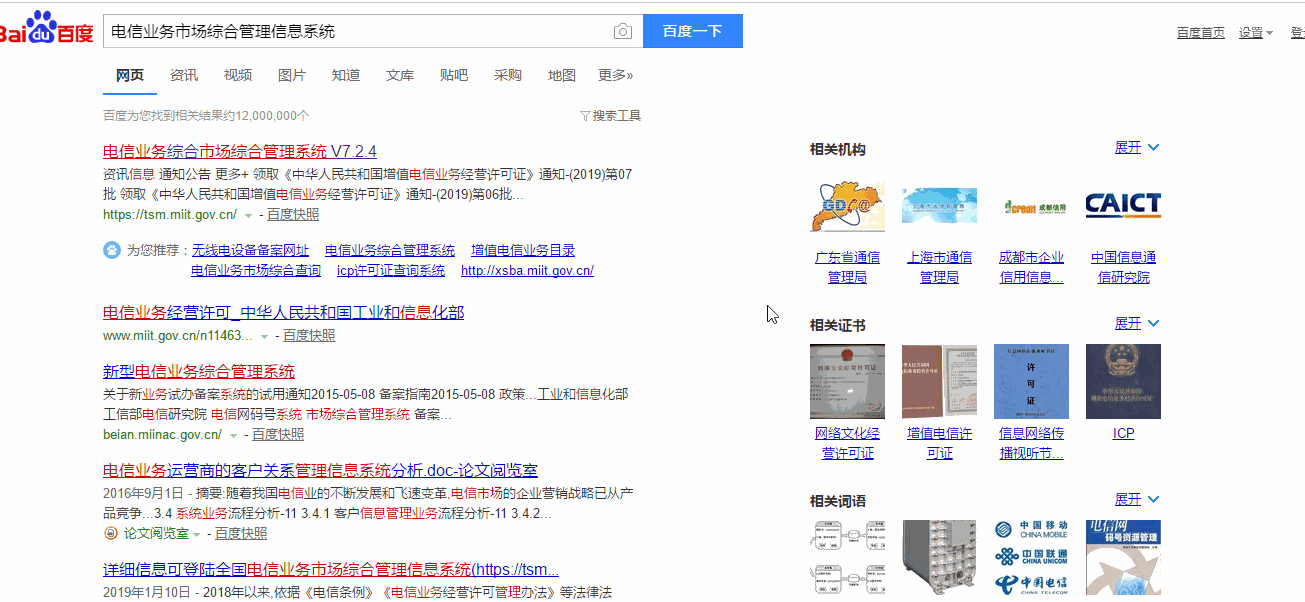Click flowchart diagram thumbnail under 相关词语
Screen dimensions: 1305x602
(x=847, y=558)
